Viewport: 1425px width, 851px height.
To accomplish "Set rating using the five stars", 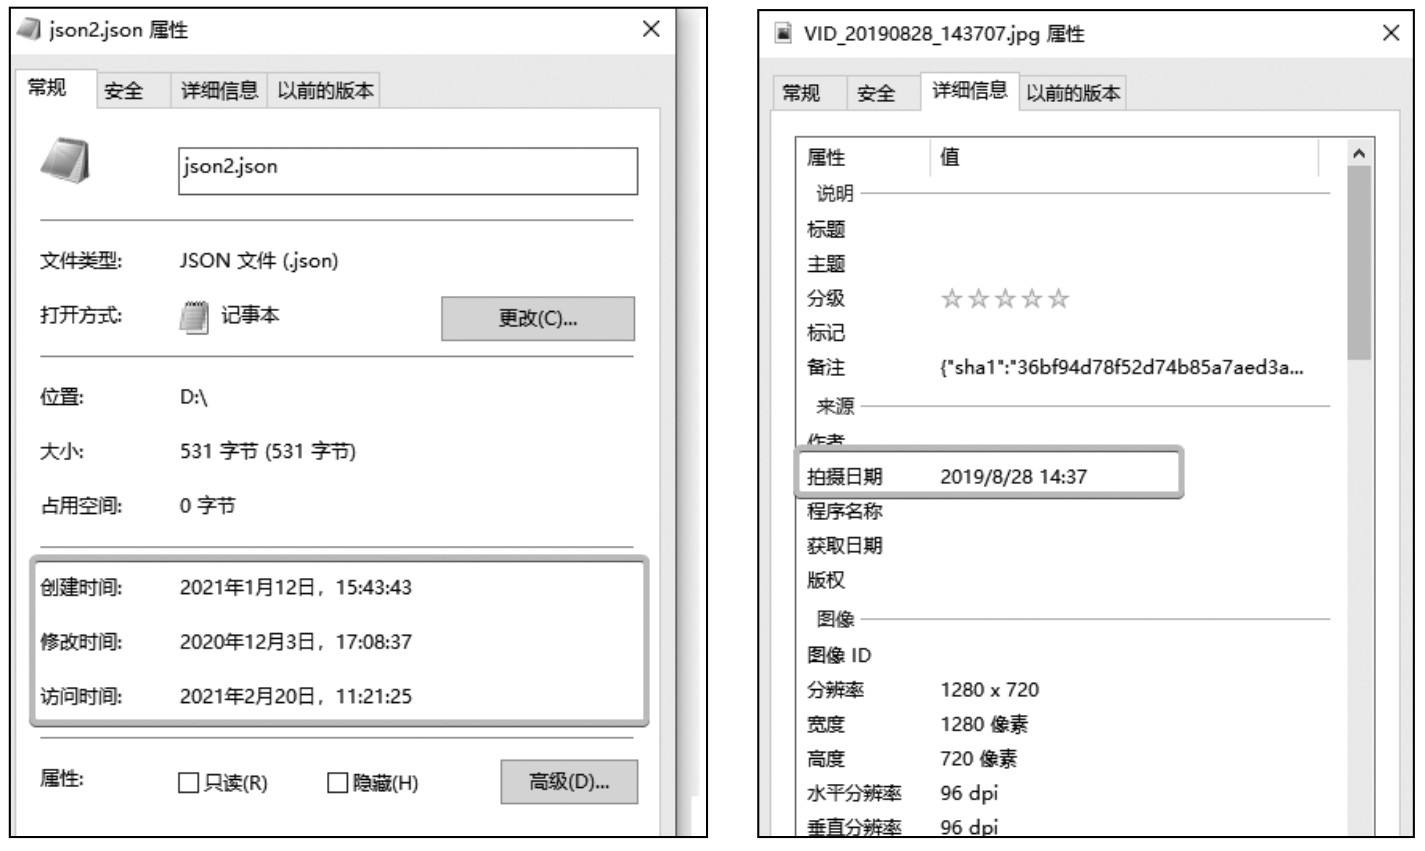I will 1004,299.
